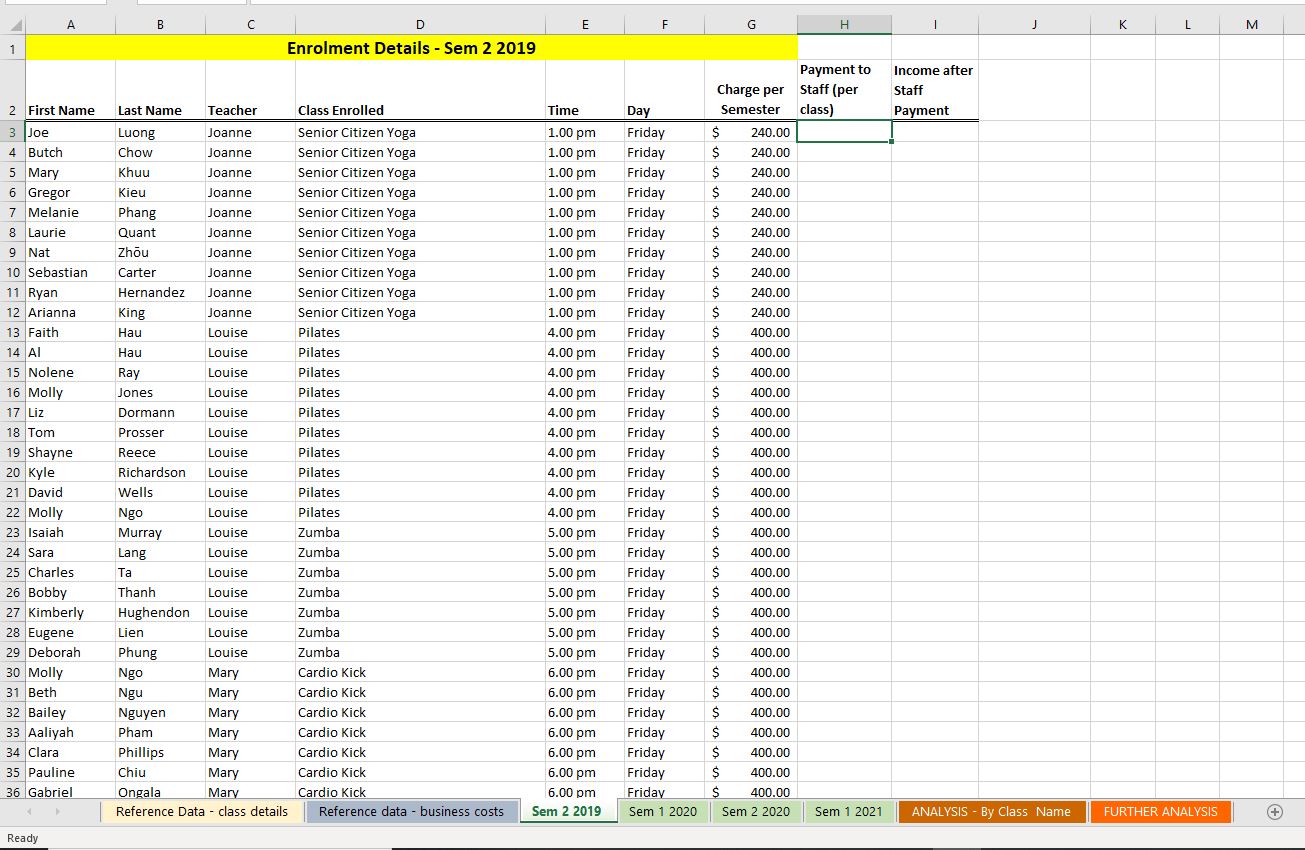Select column M header

point(1251,25)
